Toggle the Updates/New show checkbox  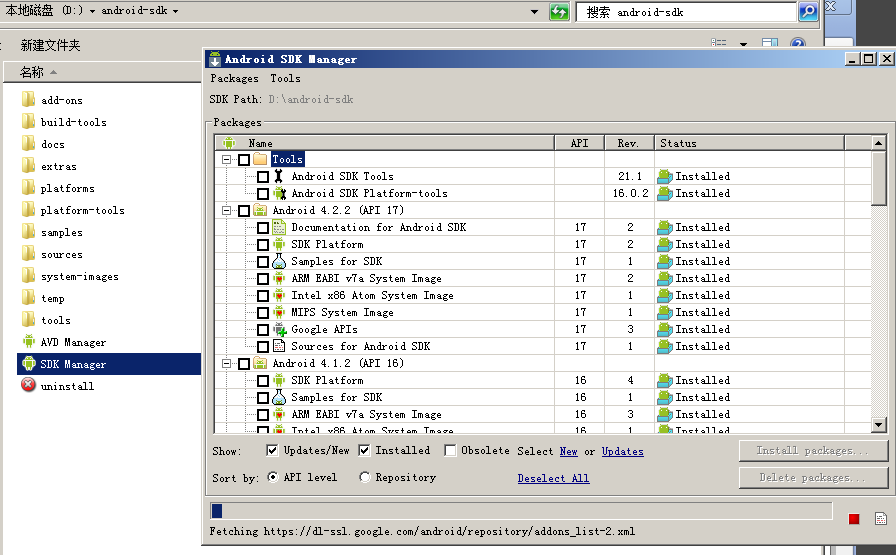tap(272, 450)
